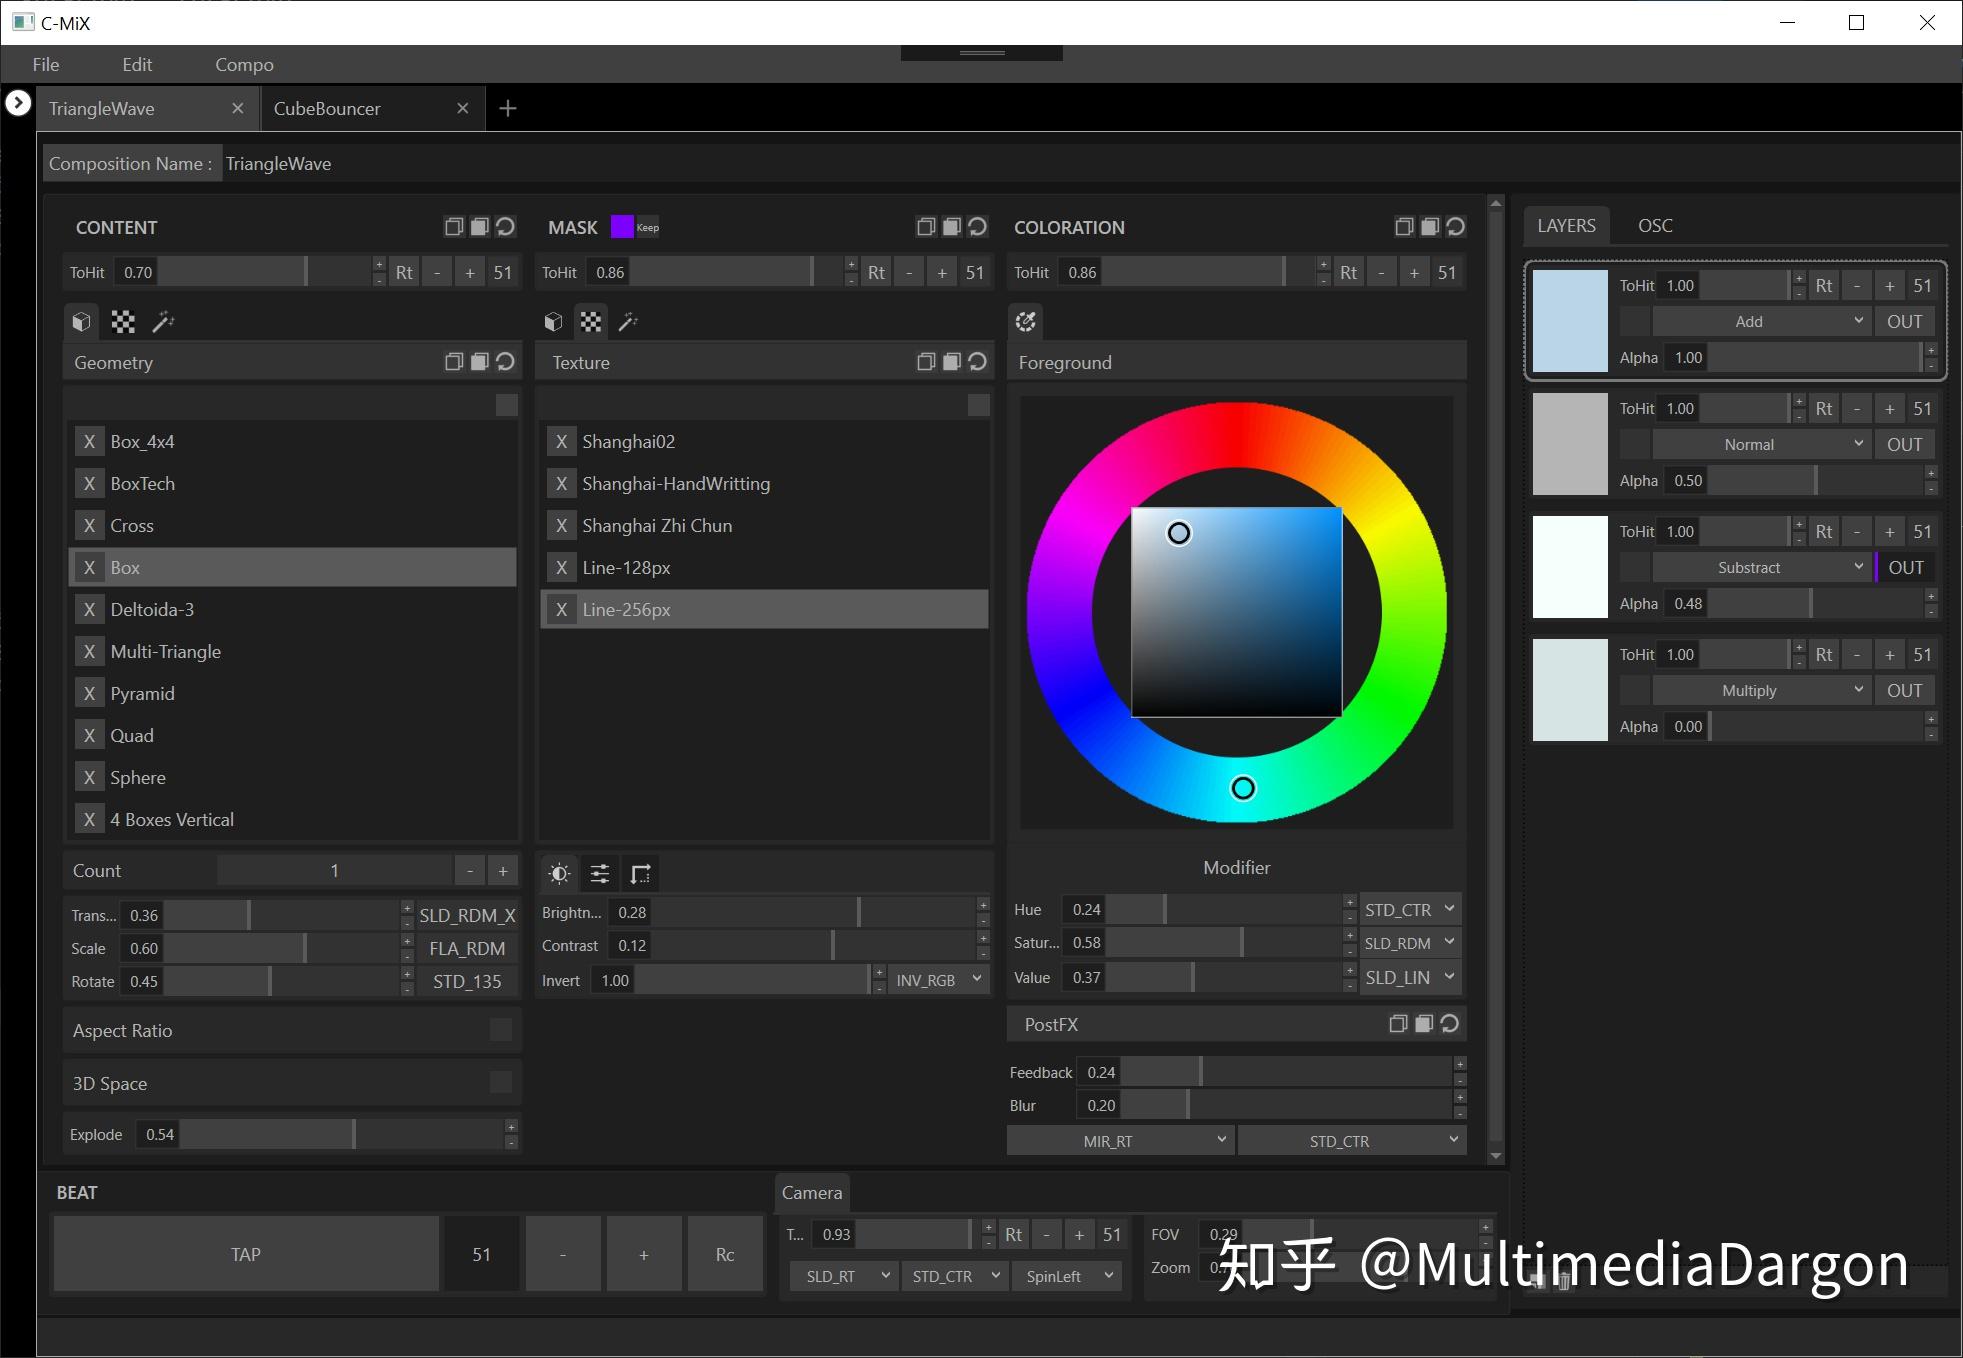Screen dimensions: 1963x1358
Task: Click the transform icon in Texture panel
Action: (x=640, y=873)
